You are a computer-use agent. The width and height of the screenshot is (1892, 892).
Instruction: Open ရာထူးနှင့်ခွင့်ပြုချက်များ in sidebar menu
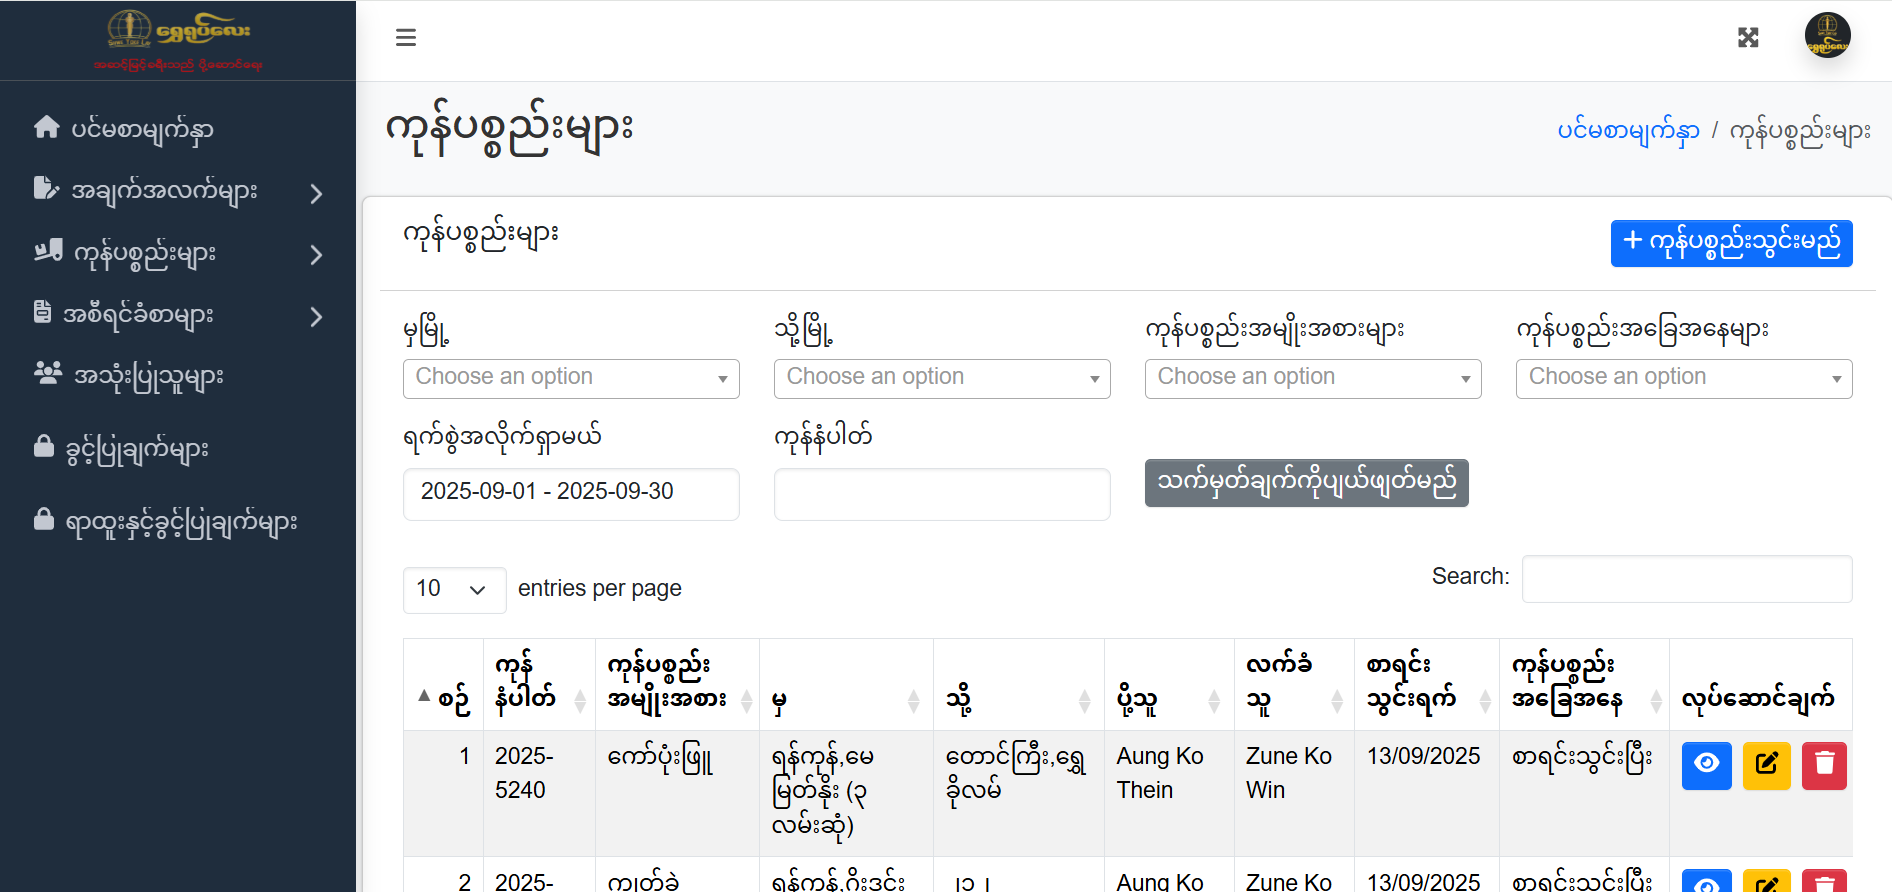(181, 522)
